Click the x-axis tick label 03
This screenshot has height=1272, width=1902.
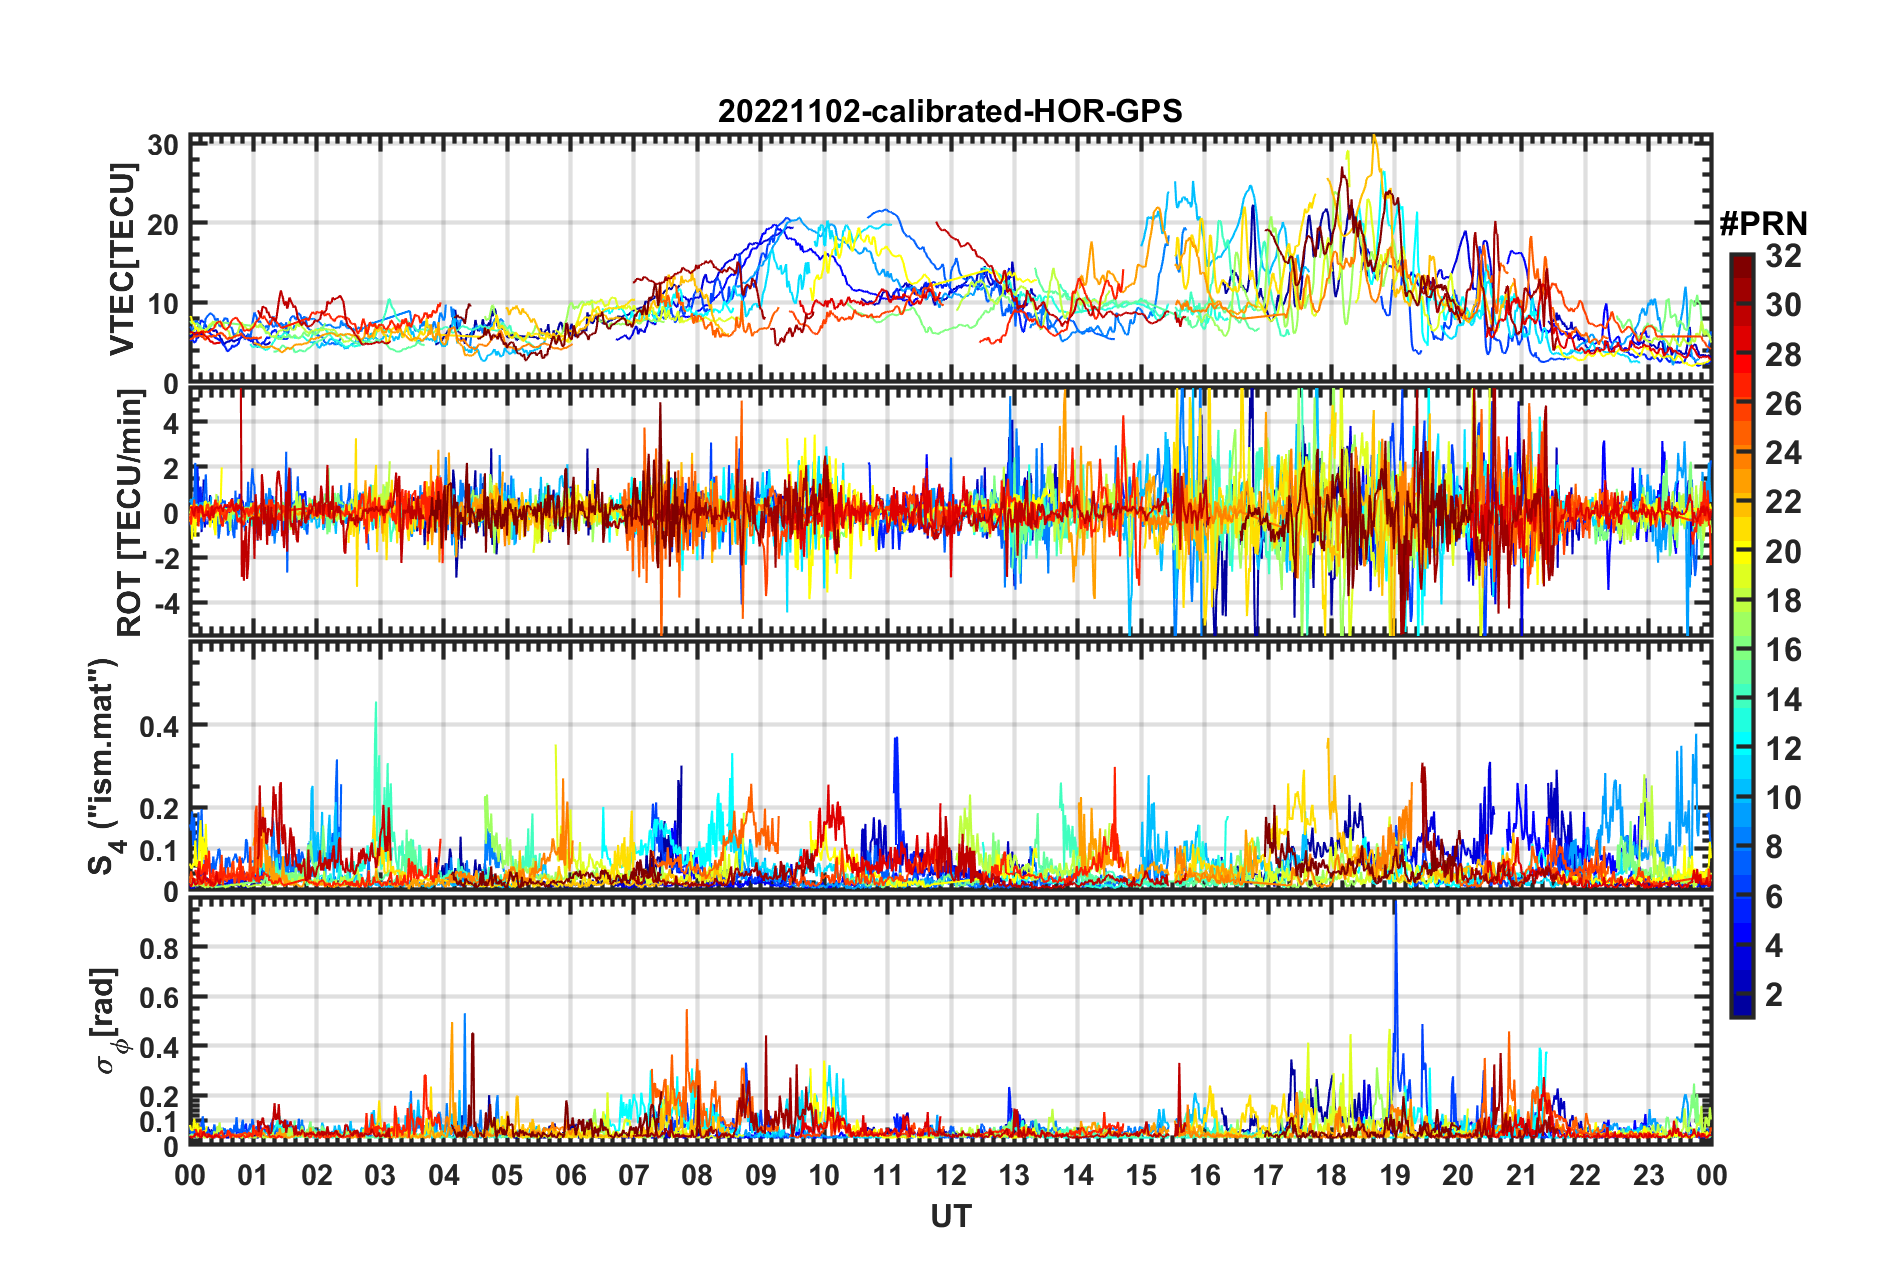click(x=380, y=1175)
